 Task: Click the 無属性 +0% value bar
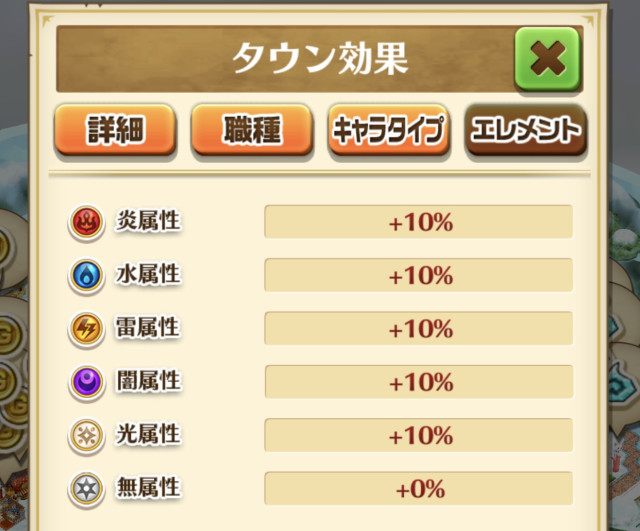coord(418,489)
